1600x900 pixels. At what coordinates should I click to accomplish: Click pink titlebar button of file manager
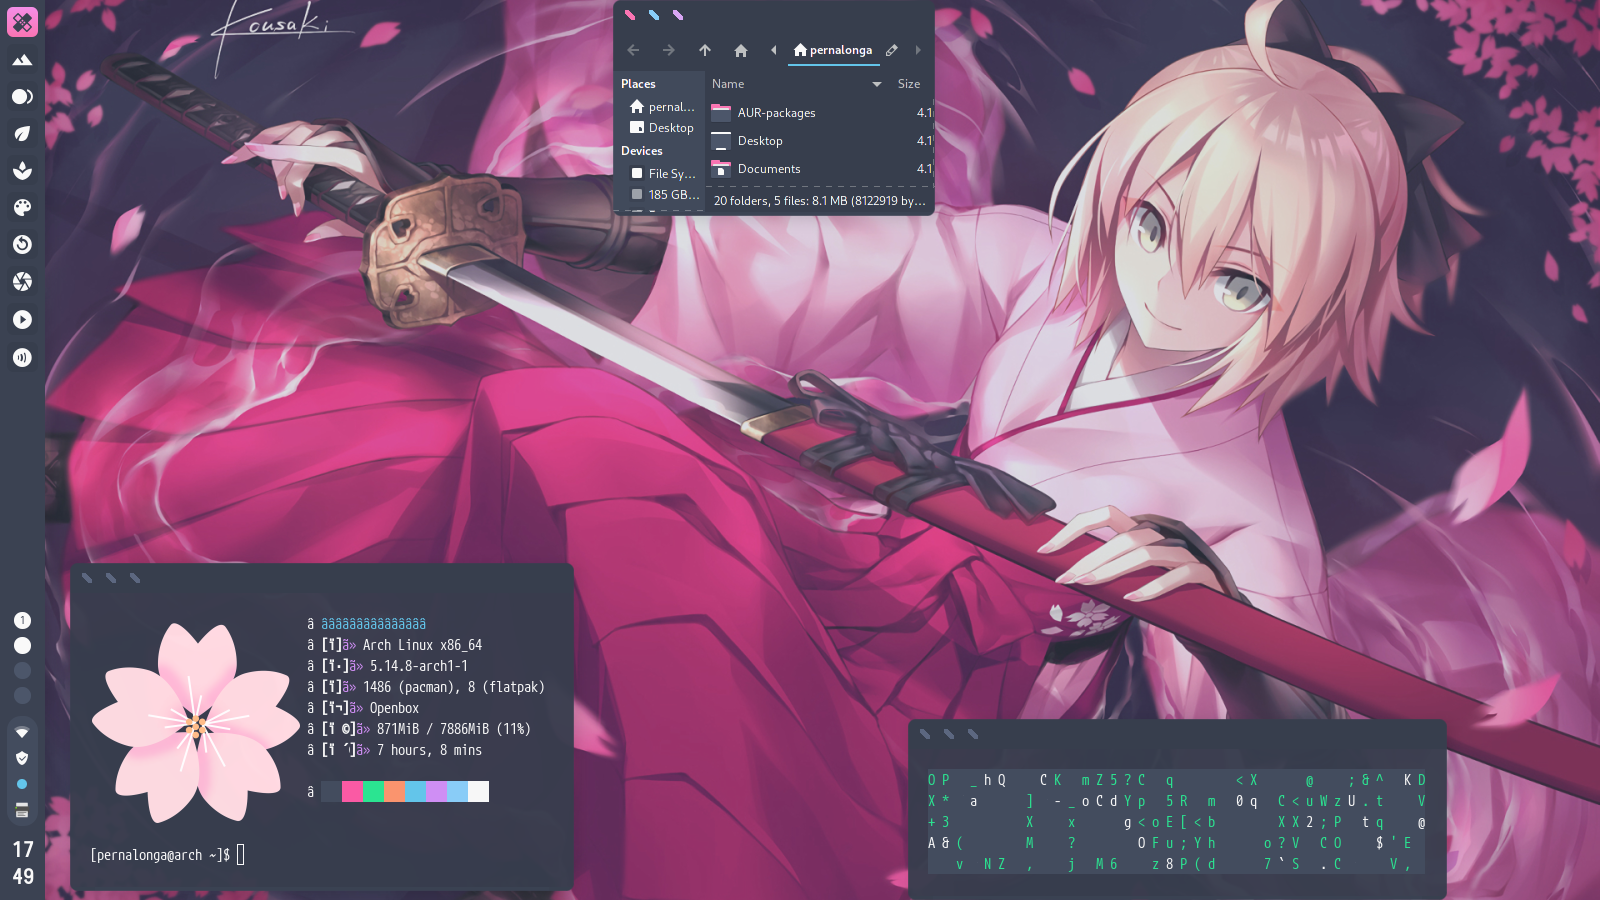pos(630,15)
